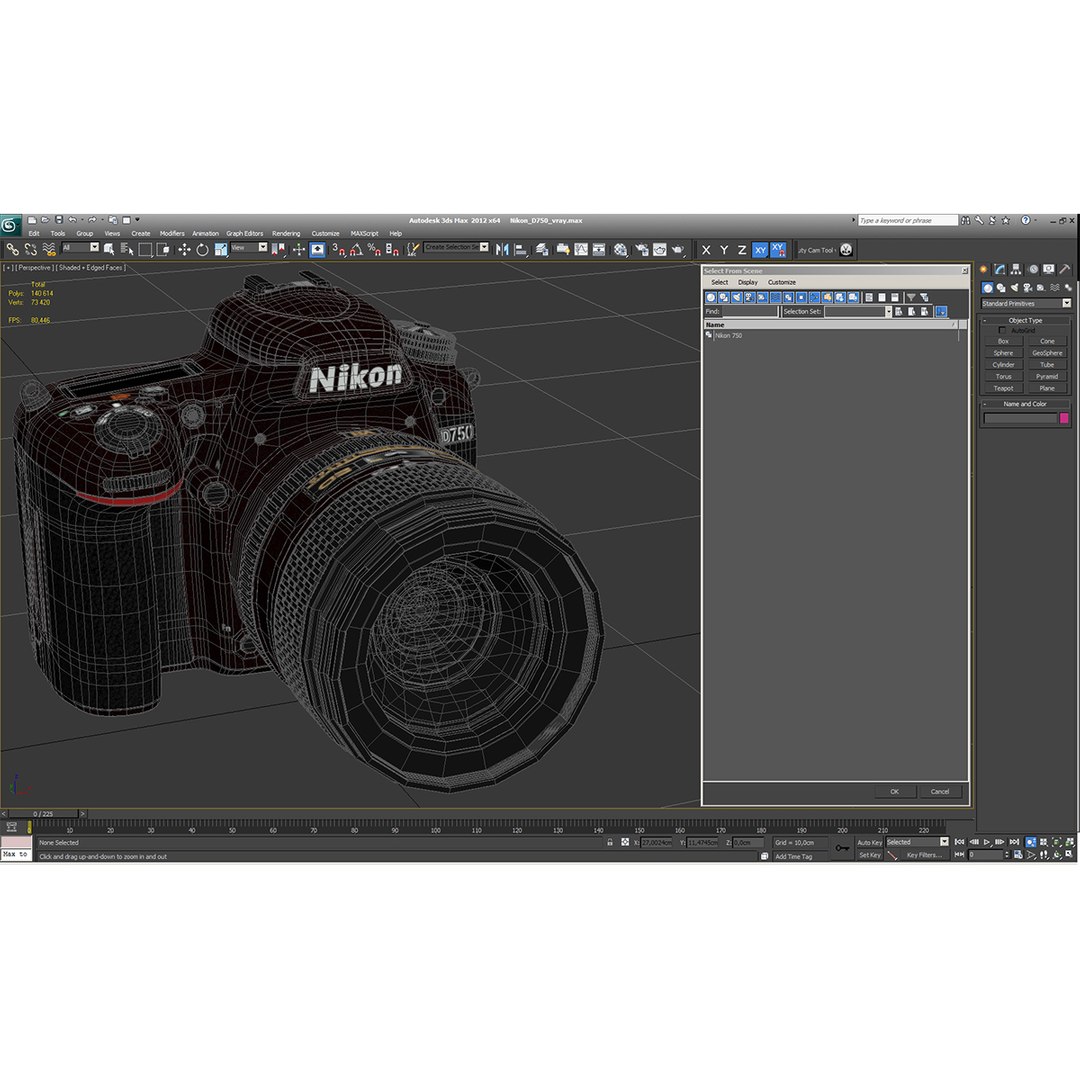
Task: Open the key filter Selected dropdown
Action: click(x=917, y=842)
